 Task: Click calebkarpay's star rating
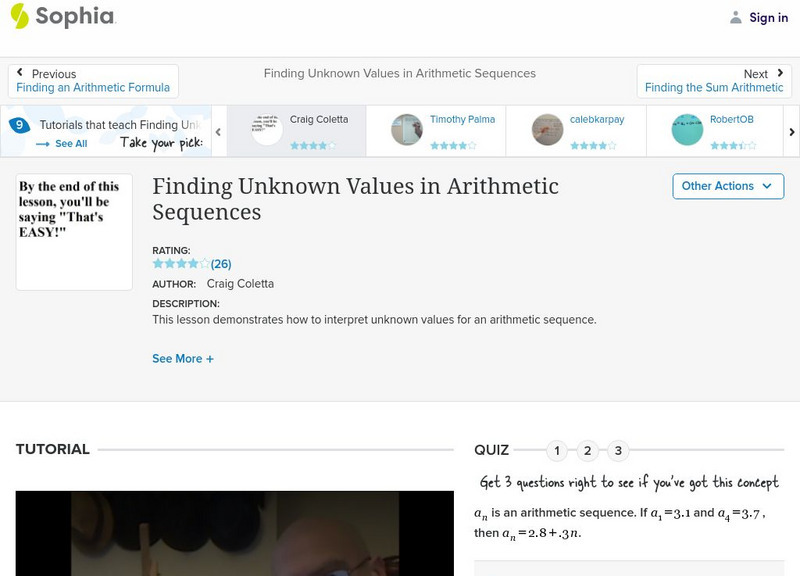[593, 146]
